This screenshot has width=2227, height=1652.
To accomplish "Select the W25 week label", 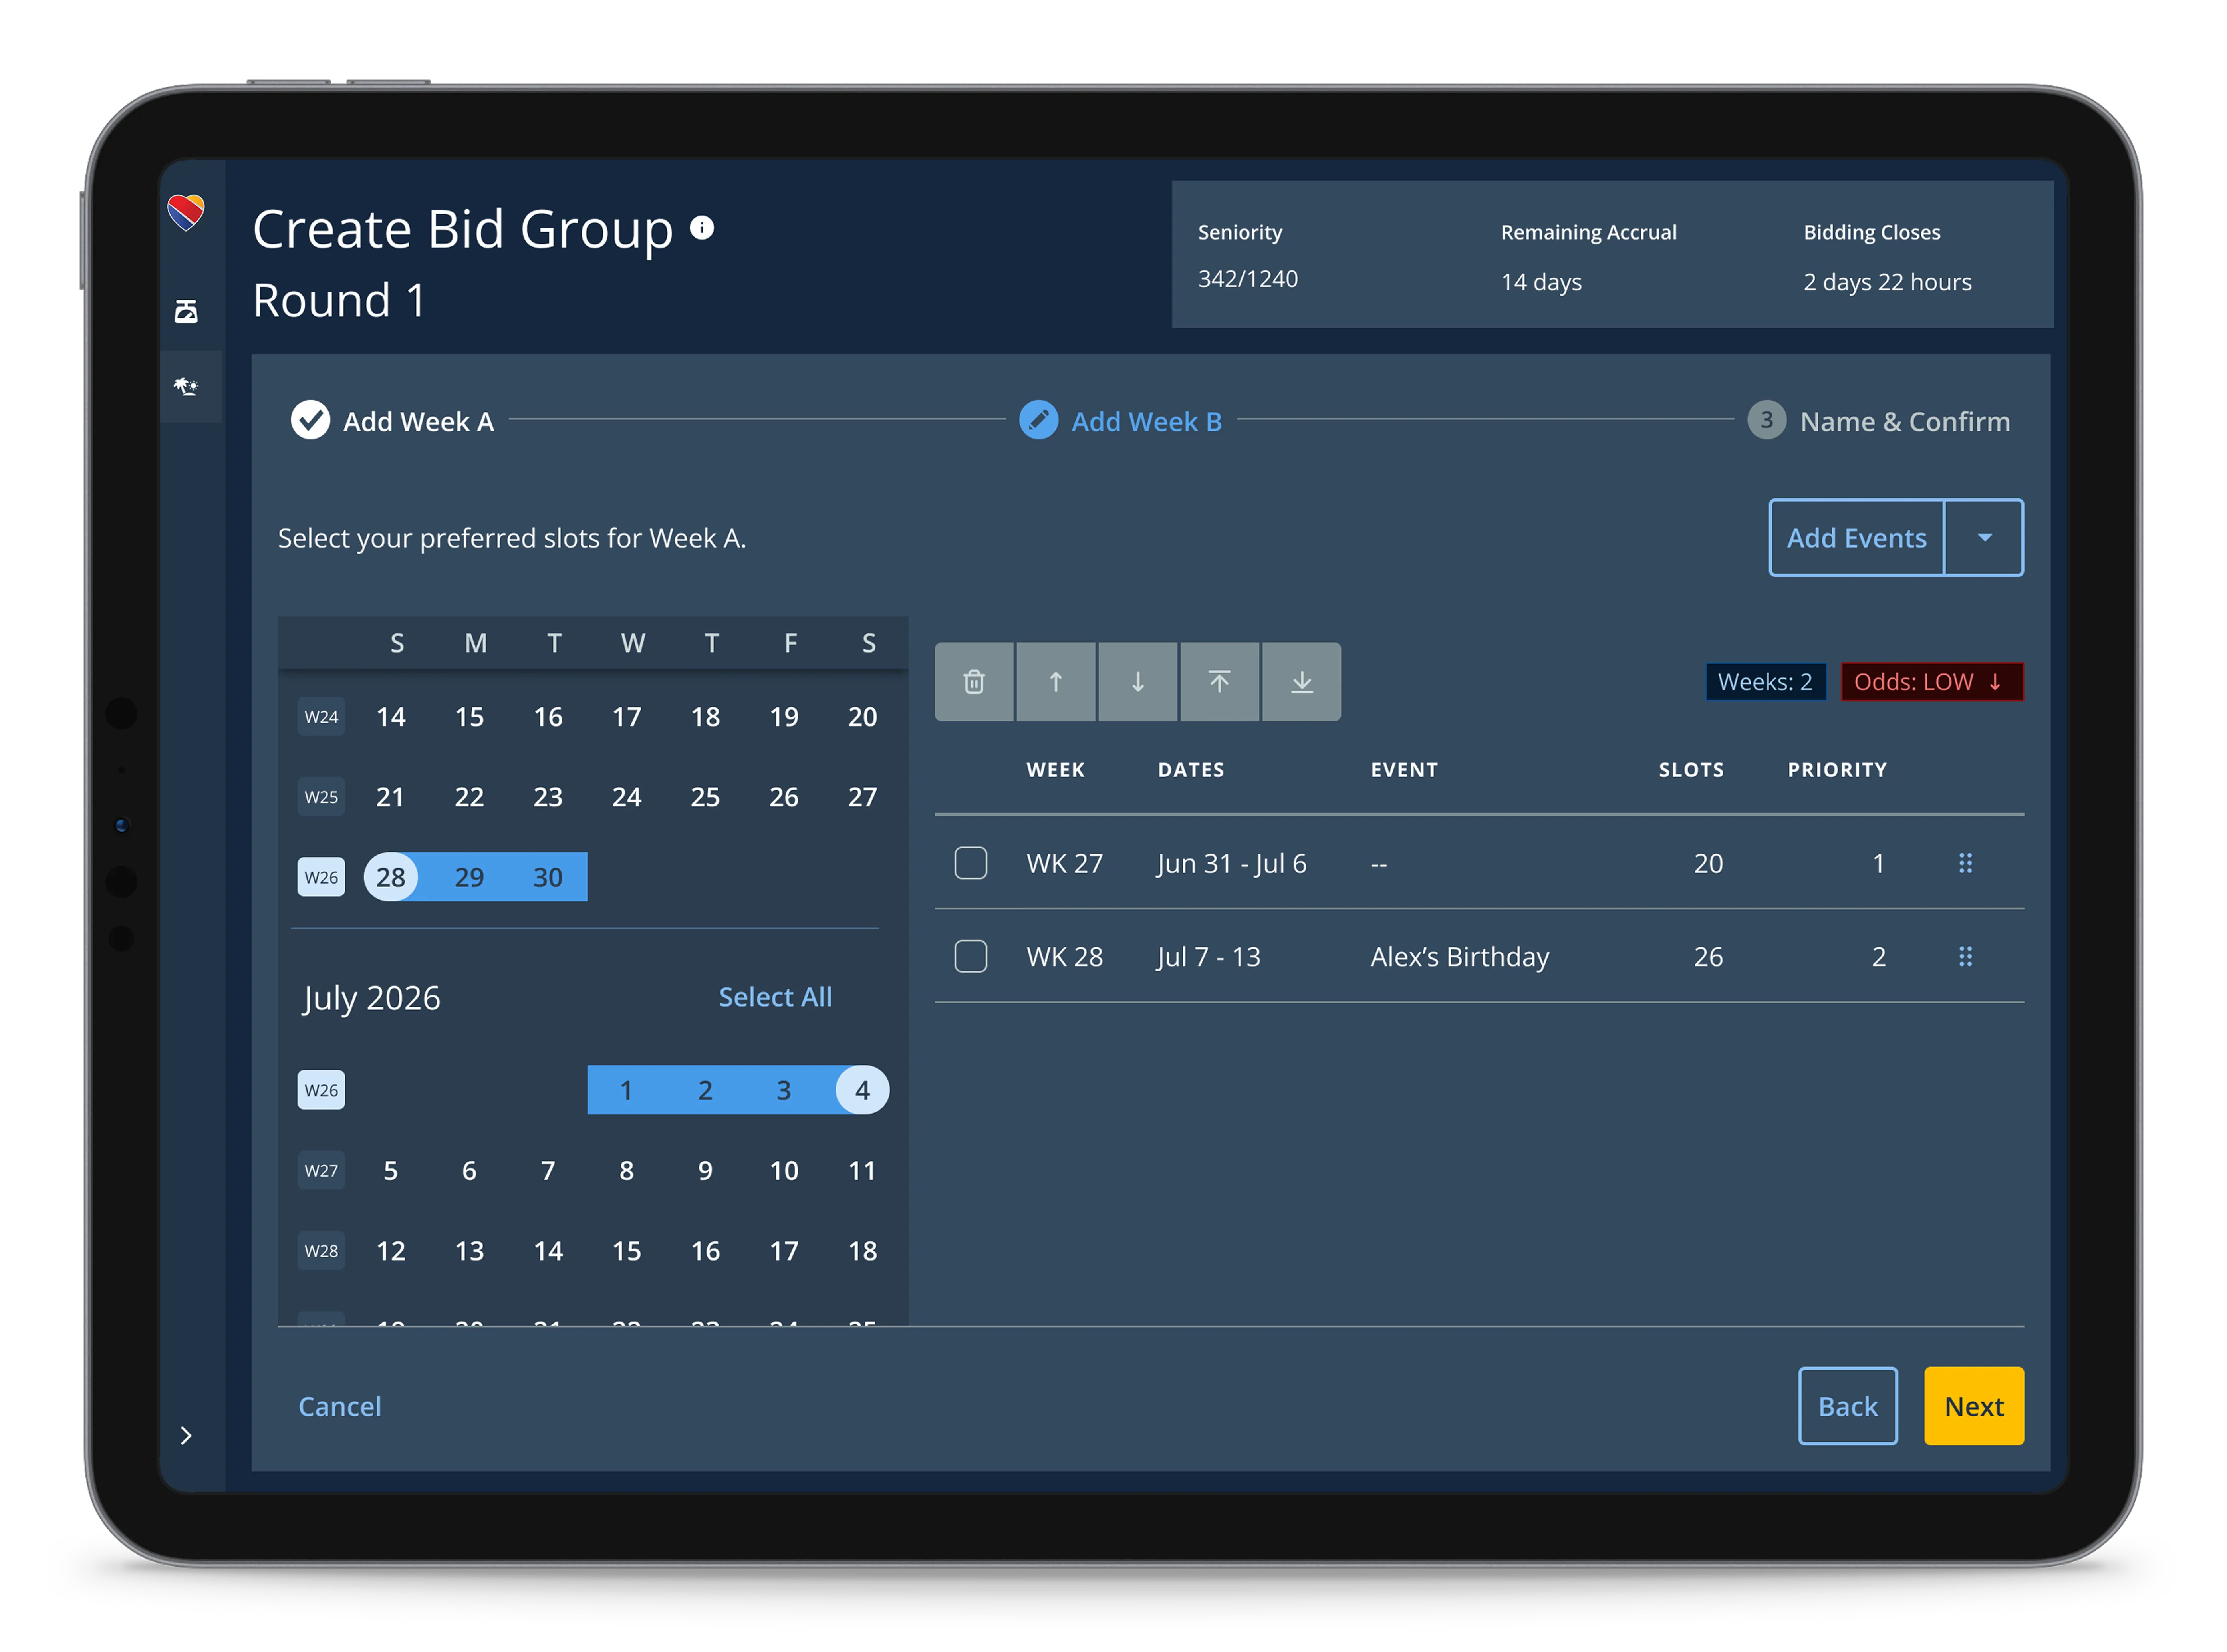I will 321,797.
